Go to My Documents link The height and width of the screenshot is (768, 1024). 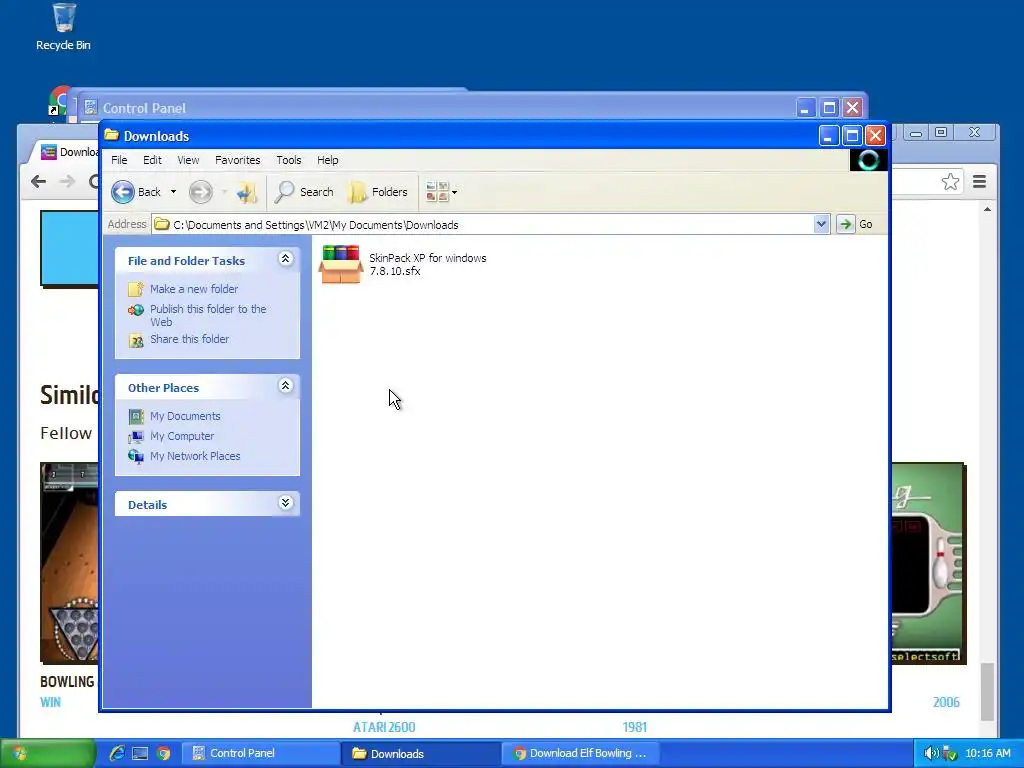(185, 416)
